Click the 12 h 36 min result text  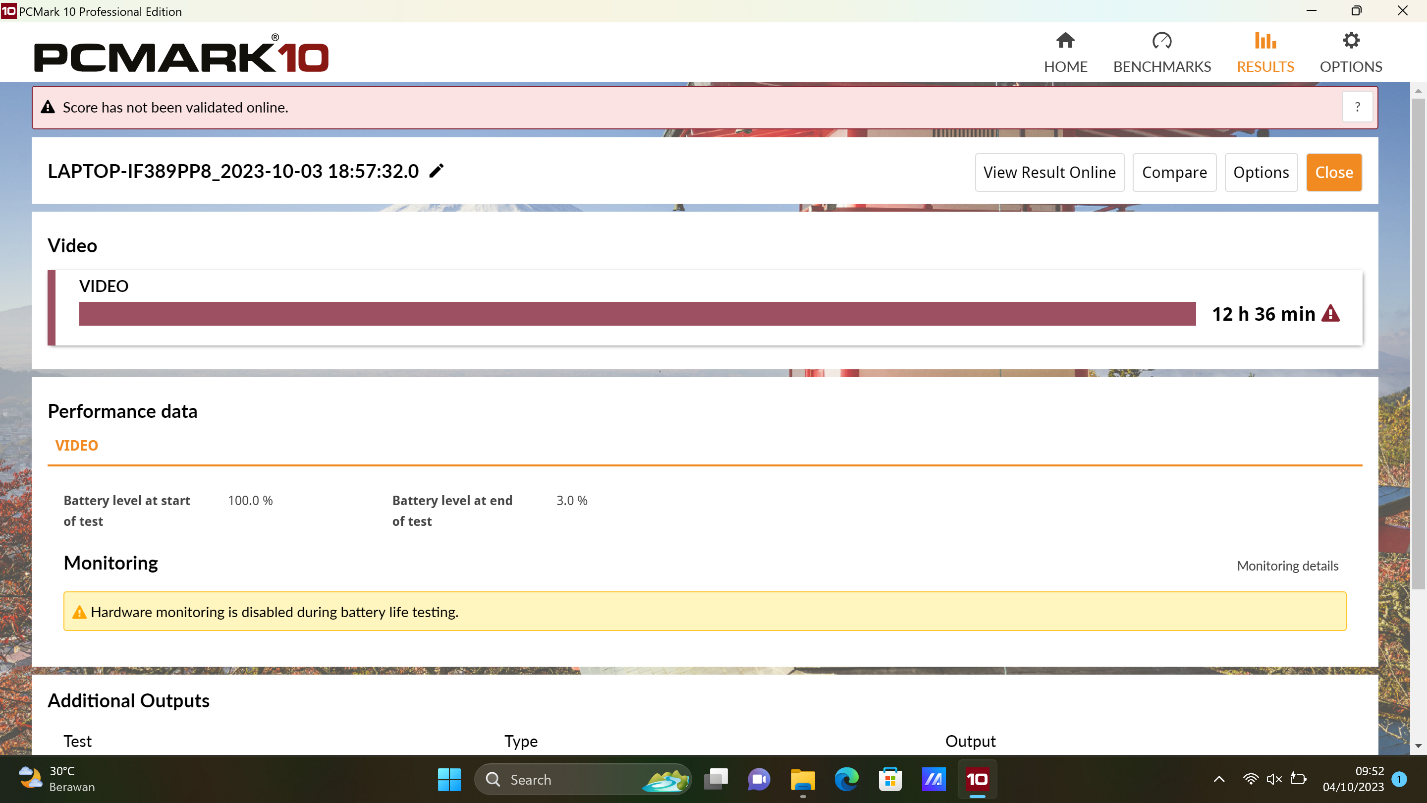1263,314
